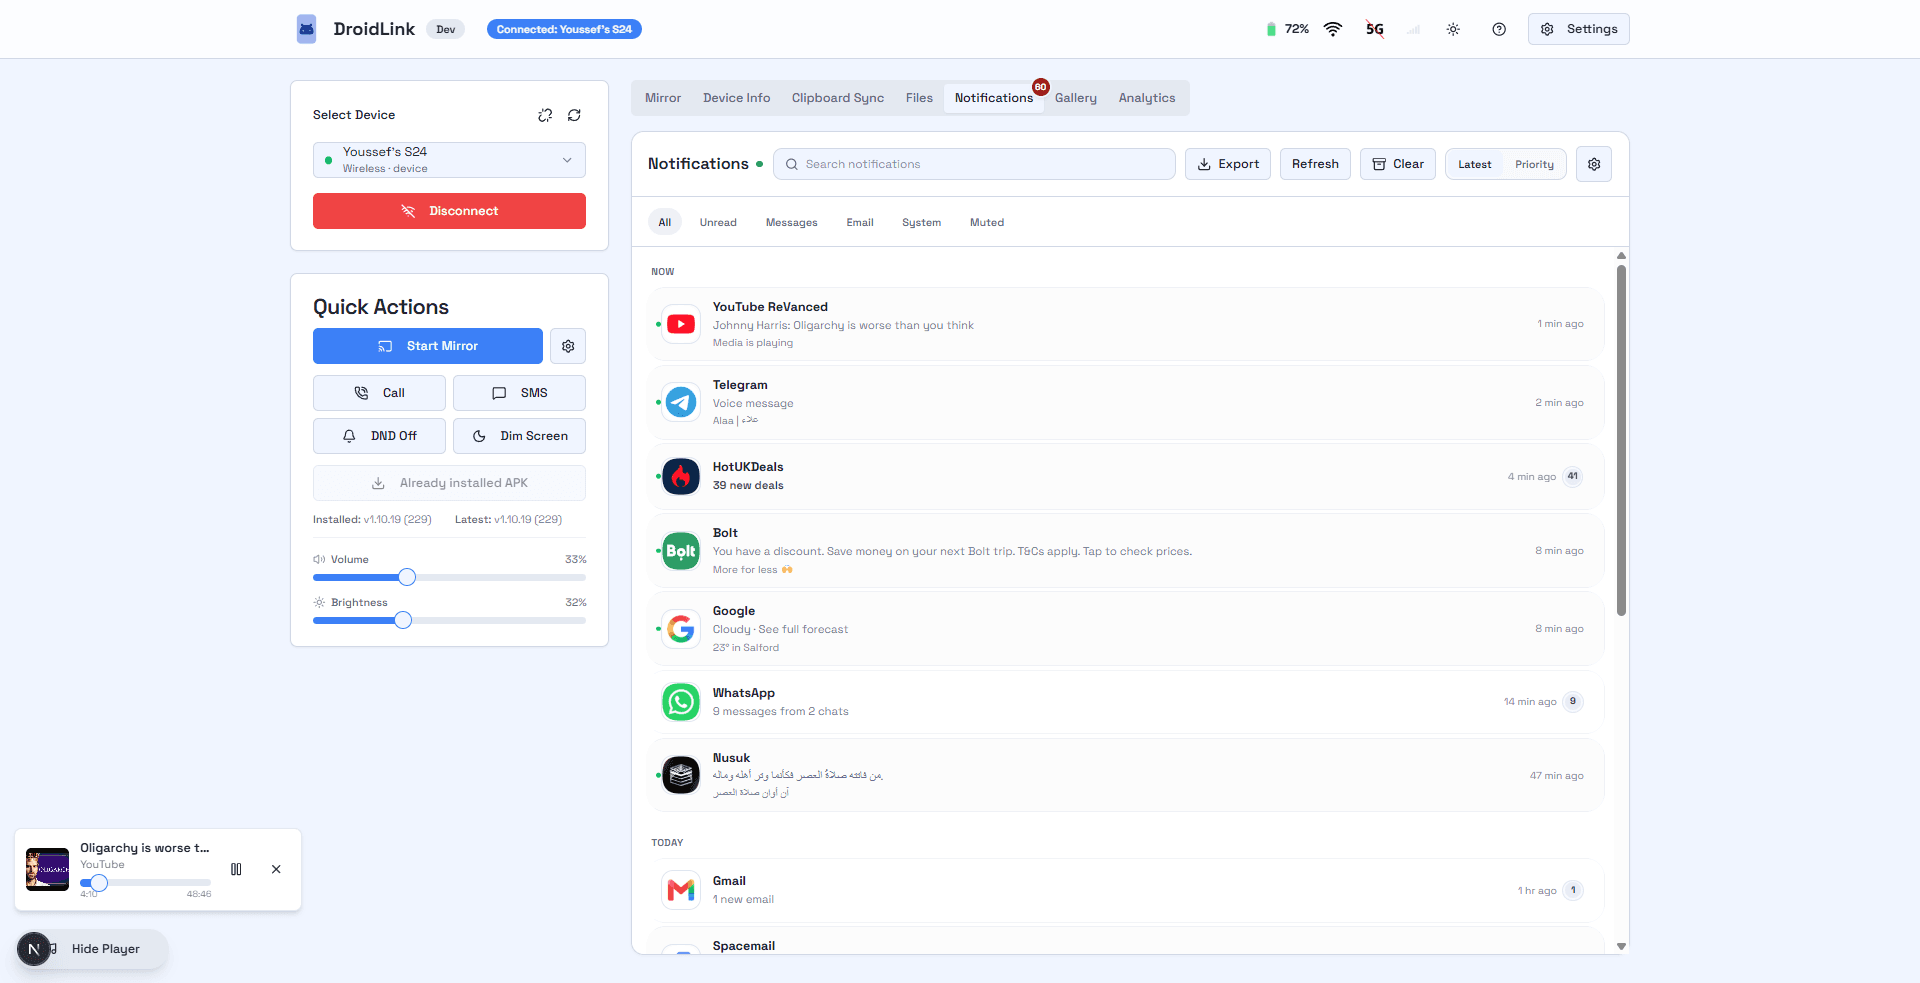Open the Analytics tab
Viewport: 1920px width, 983px height.
tap(1147, 98)
